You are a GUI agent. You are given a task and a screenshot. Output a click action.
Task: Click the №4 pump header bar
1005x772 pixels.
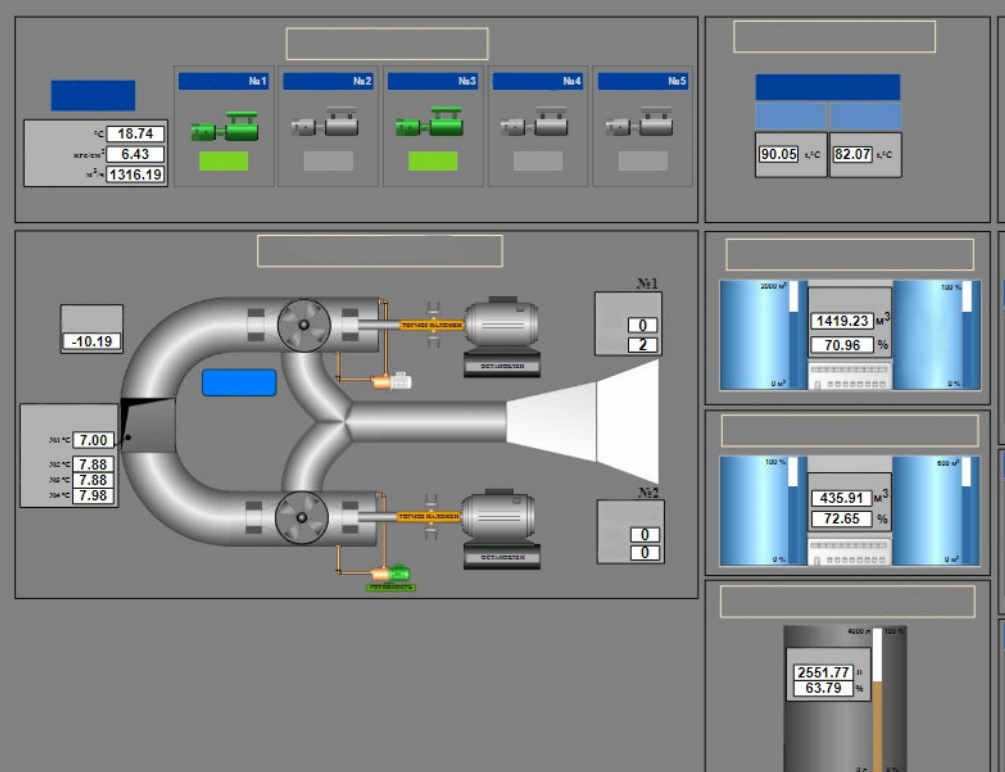[x=538, y=81]
